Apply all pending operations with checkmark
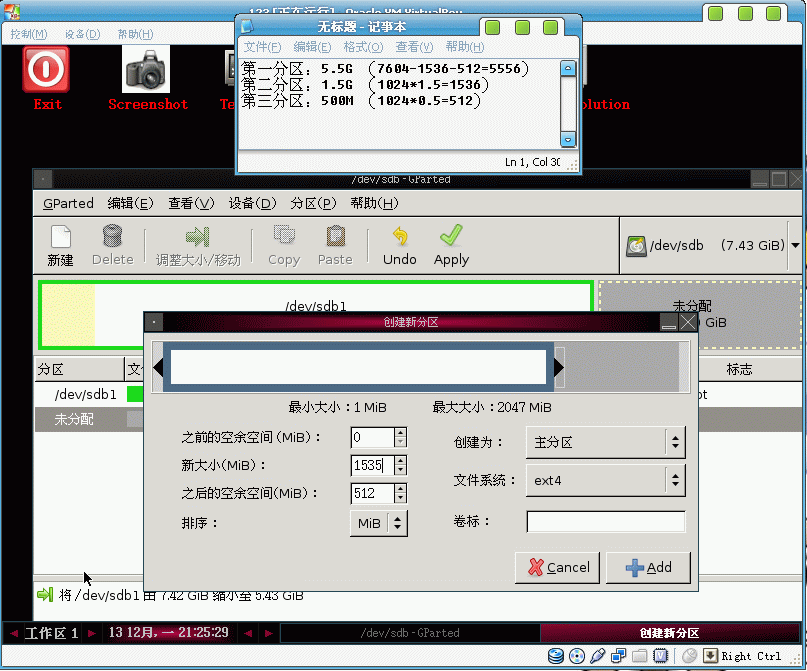Screen dimensions: 807x671 point(451,236)
